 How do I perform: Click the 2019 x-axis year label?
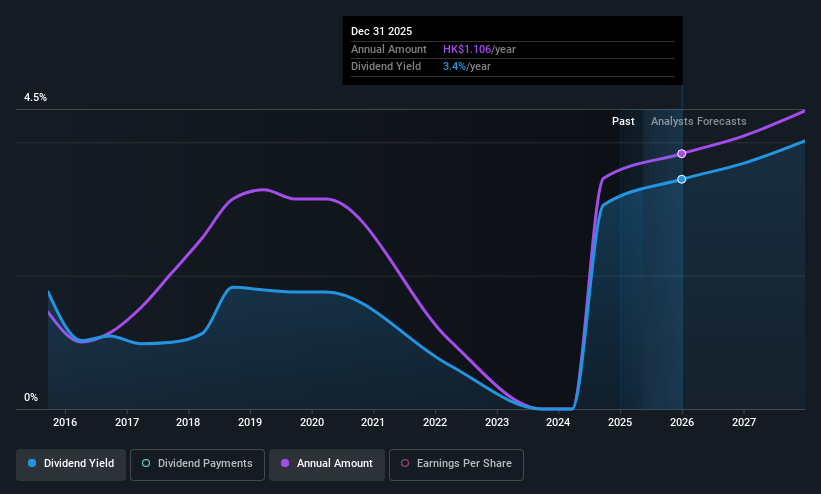[250, 422]
